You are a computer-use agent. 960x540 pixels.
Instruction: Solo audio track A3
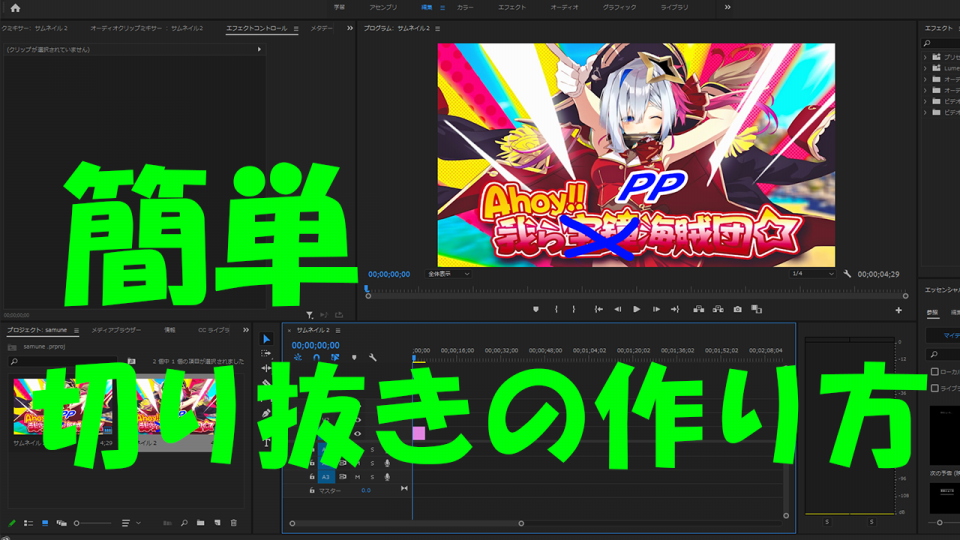(x=372, y=477)
